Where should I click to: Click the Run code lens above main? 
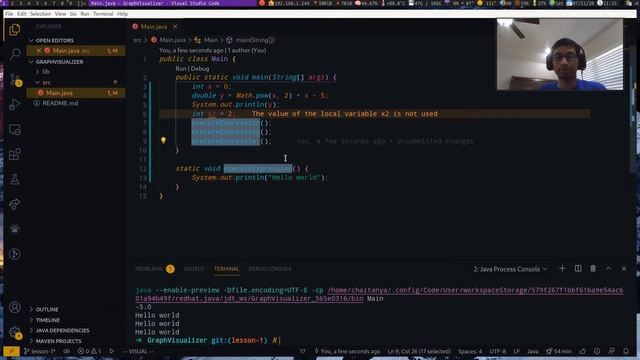(x=181, y=69)
